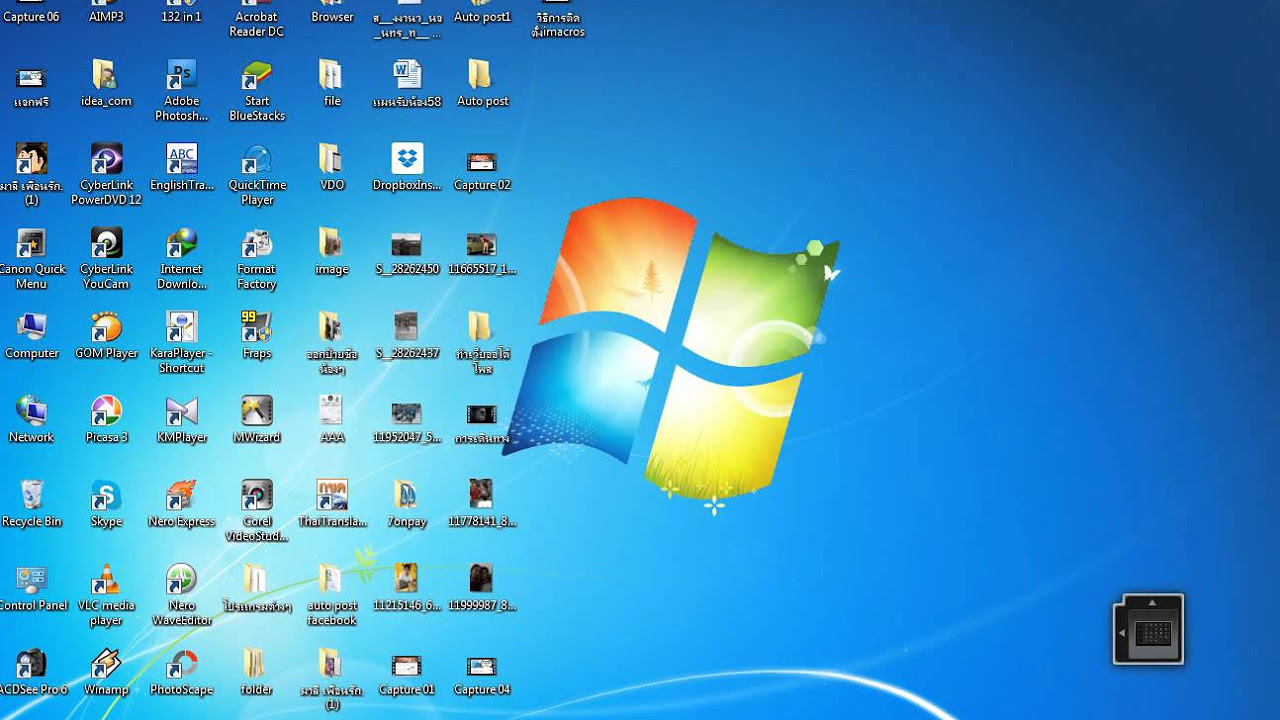The height and width of the screenshot is (720, 1280).
Task: Click the Corel VideoStudio icon
Action: coord(256,496)
